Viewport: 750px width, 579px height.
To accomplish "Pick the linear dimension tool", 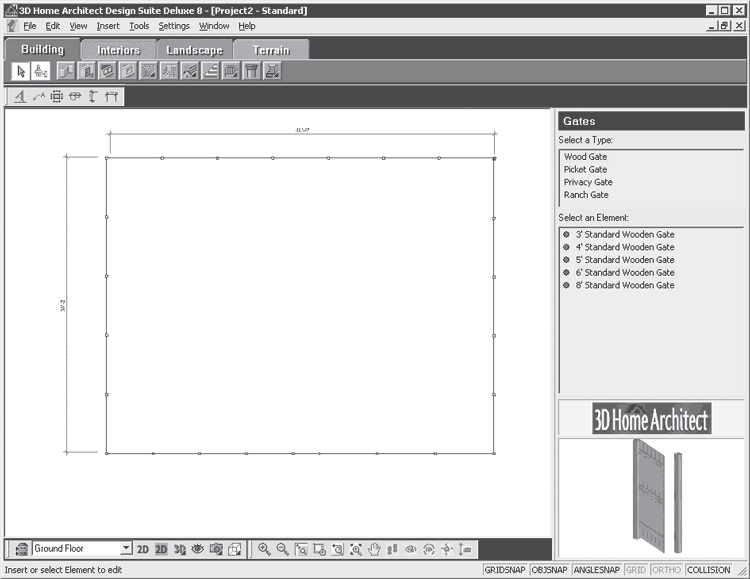I will coord(111,97).
